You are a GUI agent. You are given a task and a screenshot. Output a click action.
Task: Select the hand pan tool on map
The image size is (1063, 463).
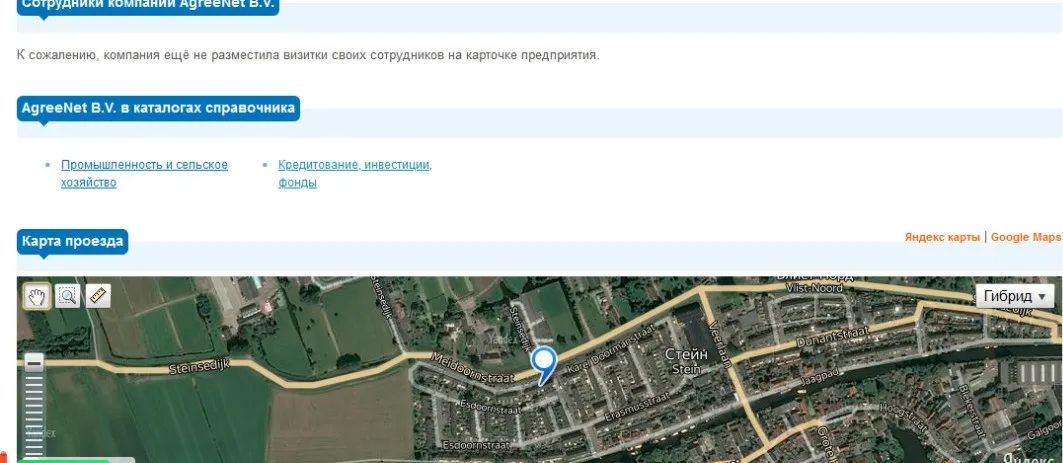pyautogui.click(x=38, y=295)
